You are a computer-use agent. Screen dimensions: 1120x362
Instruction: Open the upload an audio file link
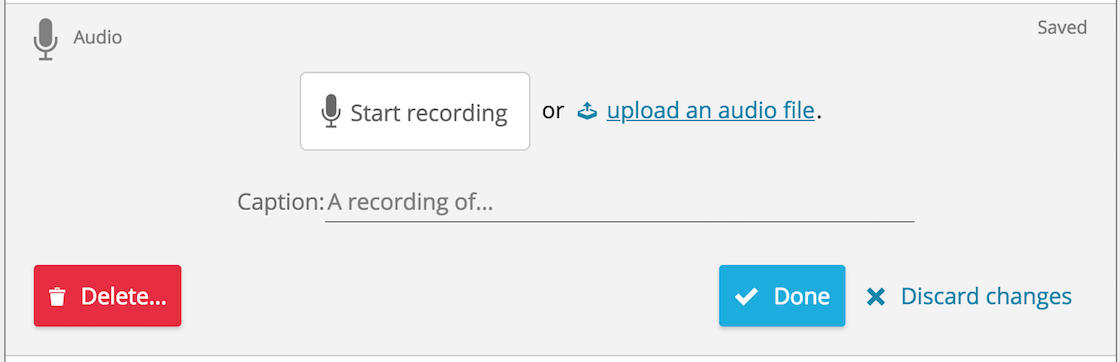(x=711, y=111)
